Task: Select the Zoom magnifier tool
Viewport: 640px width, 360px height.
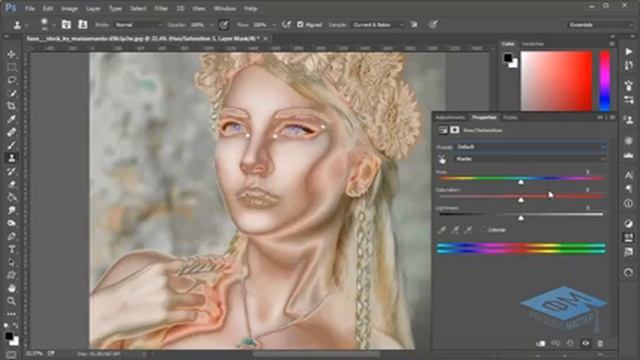Action: click(11, 301)
